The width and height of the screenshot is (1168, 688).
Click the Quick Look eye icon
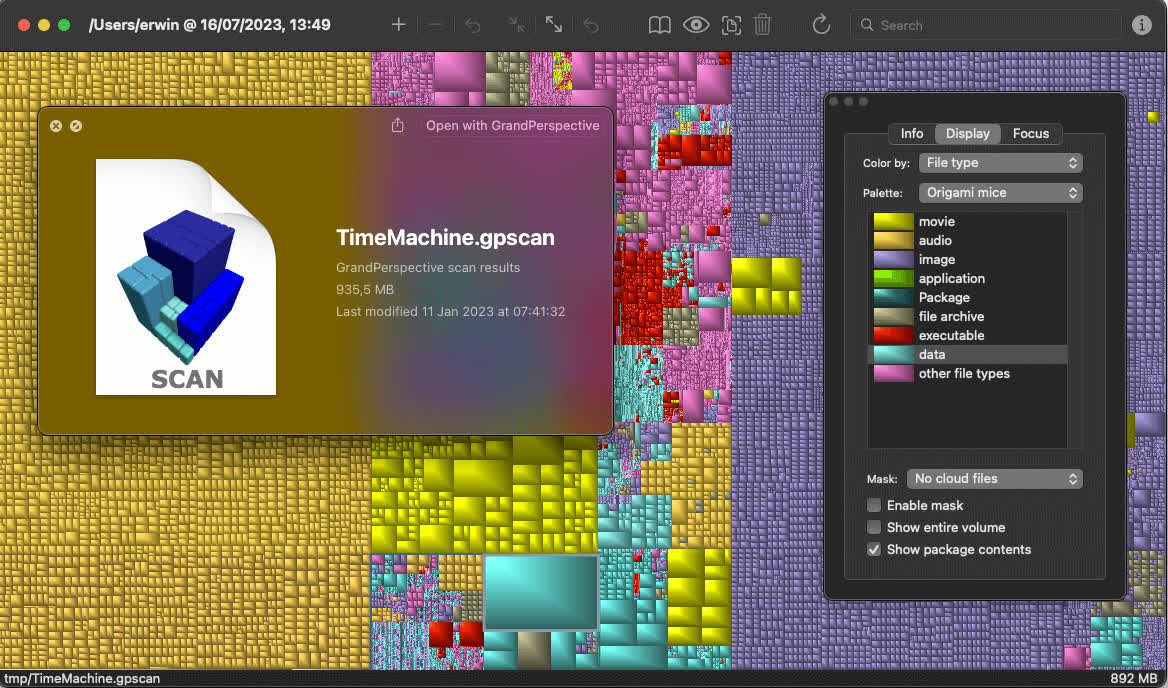point(696,25)
